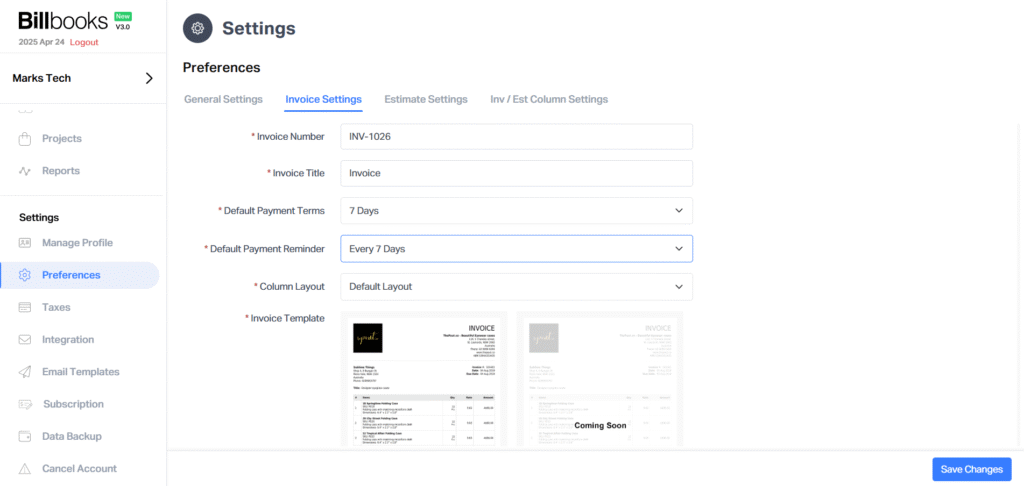Click the Preferences heading text
The height and width of the screenshot is (486, 1024).
[x=221, y=67]
